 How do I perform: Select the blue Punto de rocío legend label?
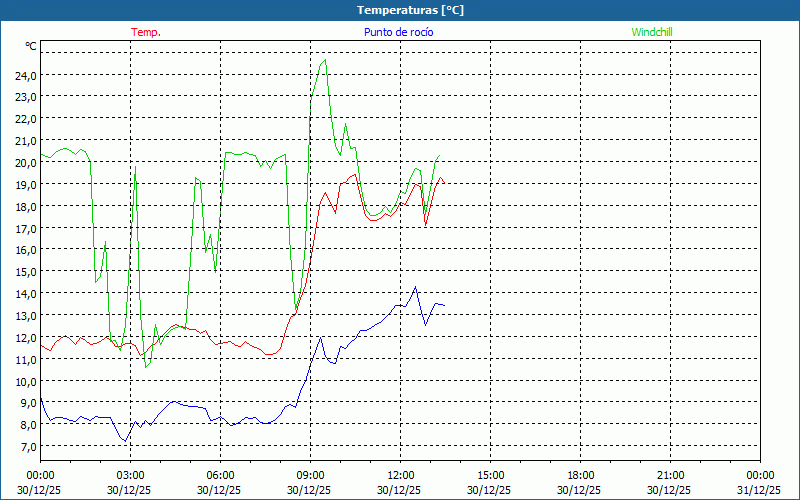pyautogui.click(x=399, y=32)
